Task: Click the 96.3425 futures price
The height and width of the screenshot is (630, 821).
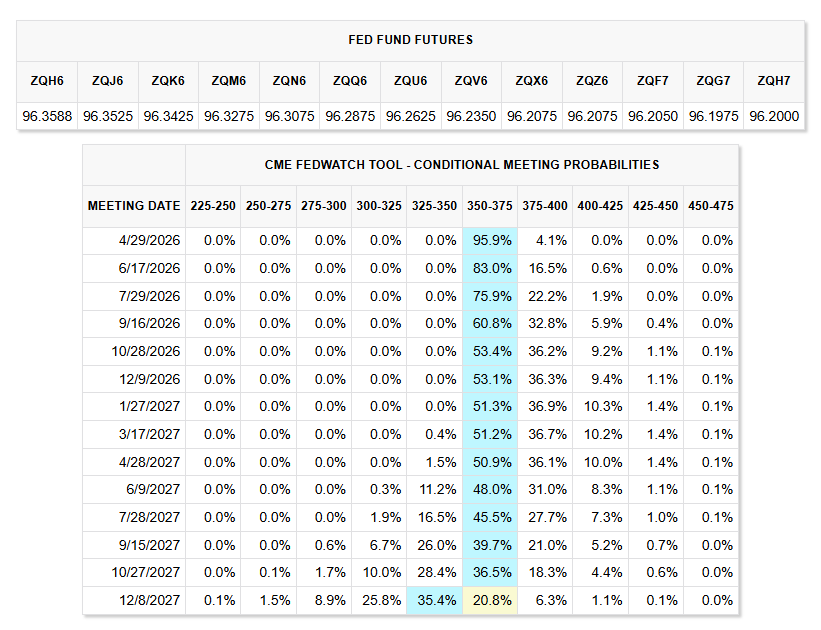Action: point(168,116)
